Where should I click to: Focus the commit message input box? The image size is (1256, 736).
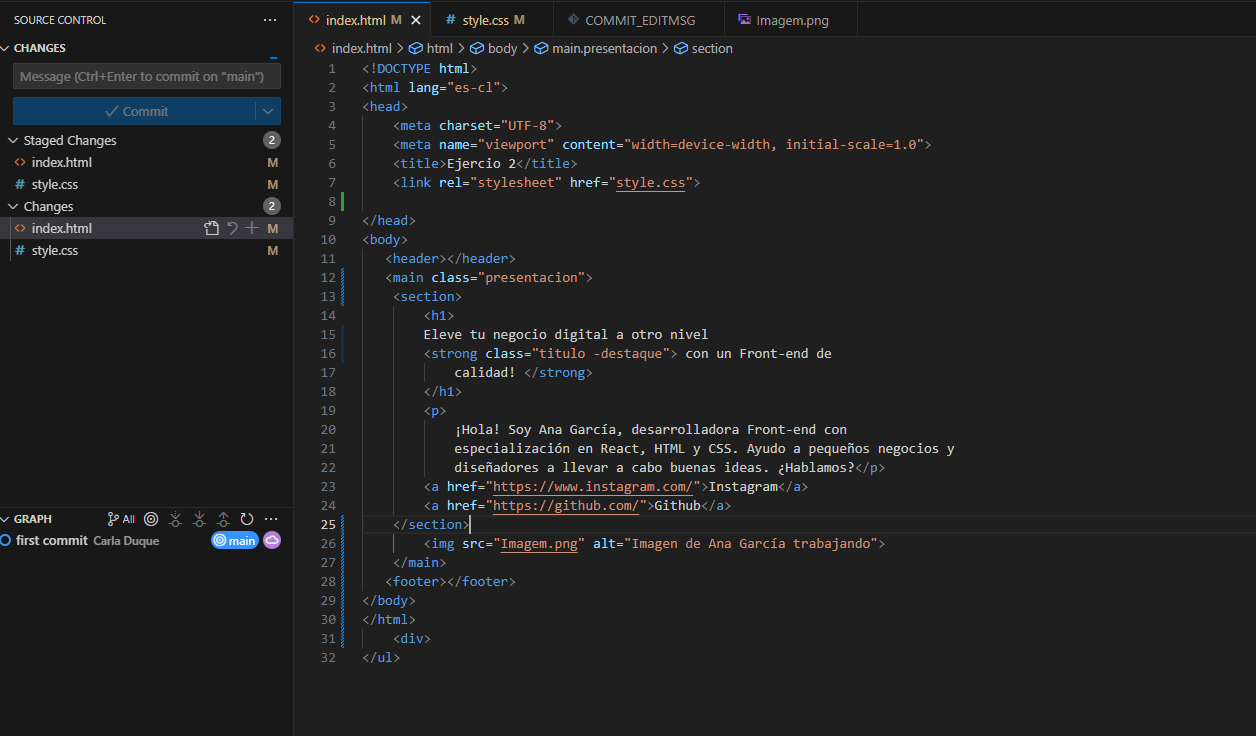point(147,77)
